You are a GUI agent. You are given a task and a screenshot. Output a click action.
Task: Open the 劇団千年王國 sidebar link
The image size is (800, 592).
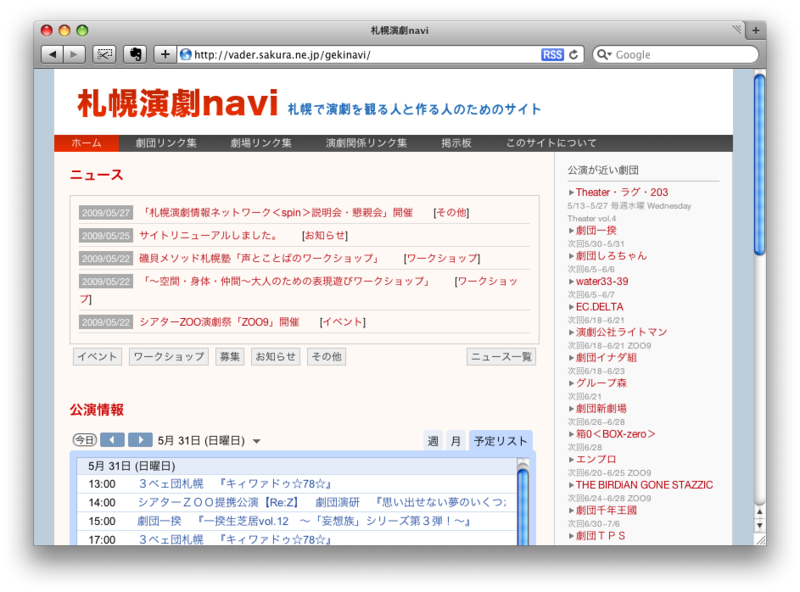click(x=606, y=510)
